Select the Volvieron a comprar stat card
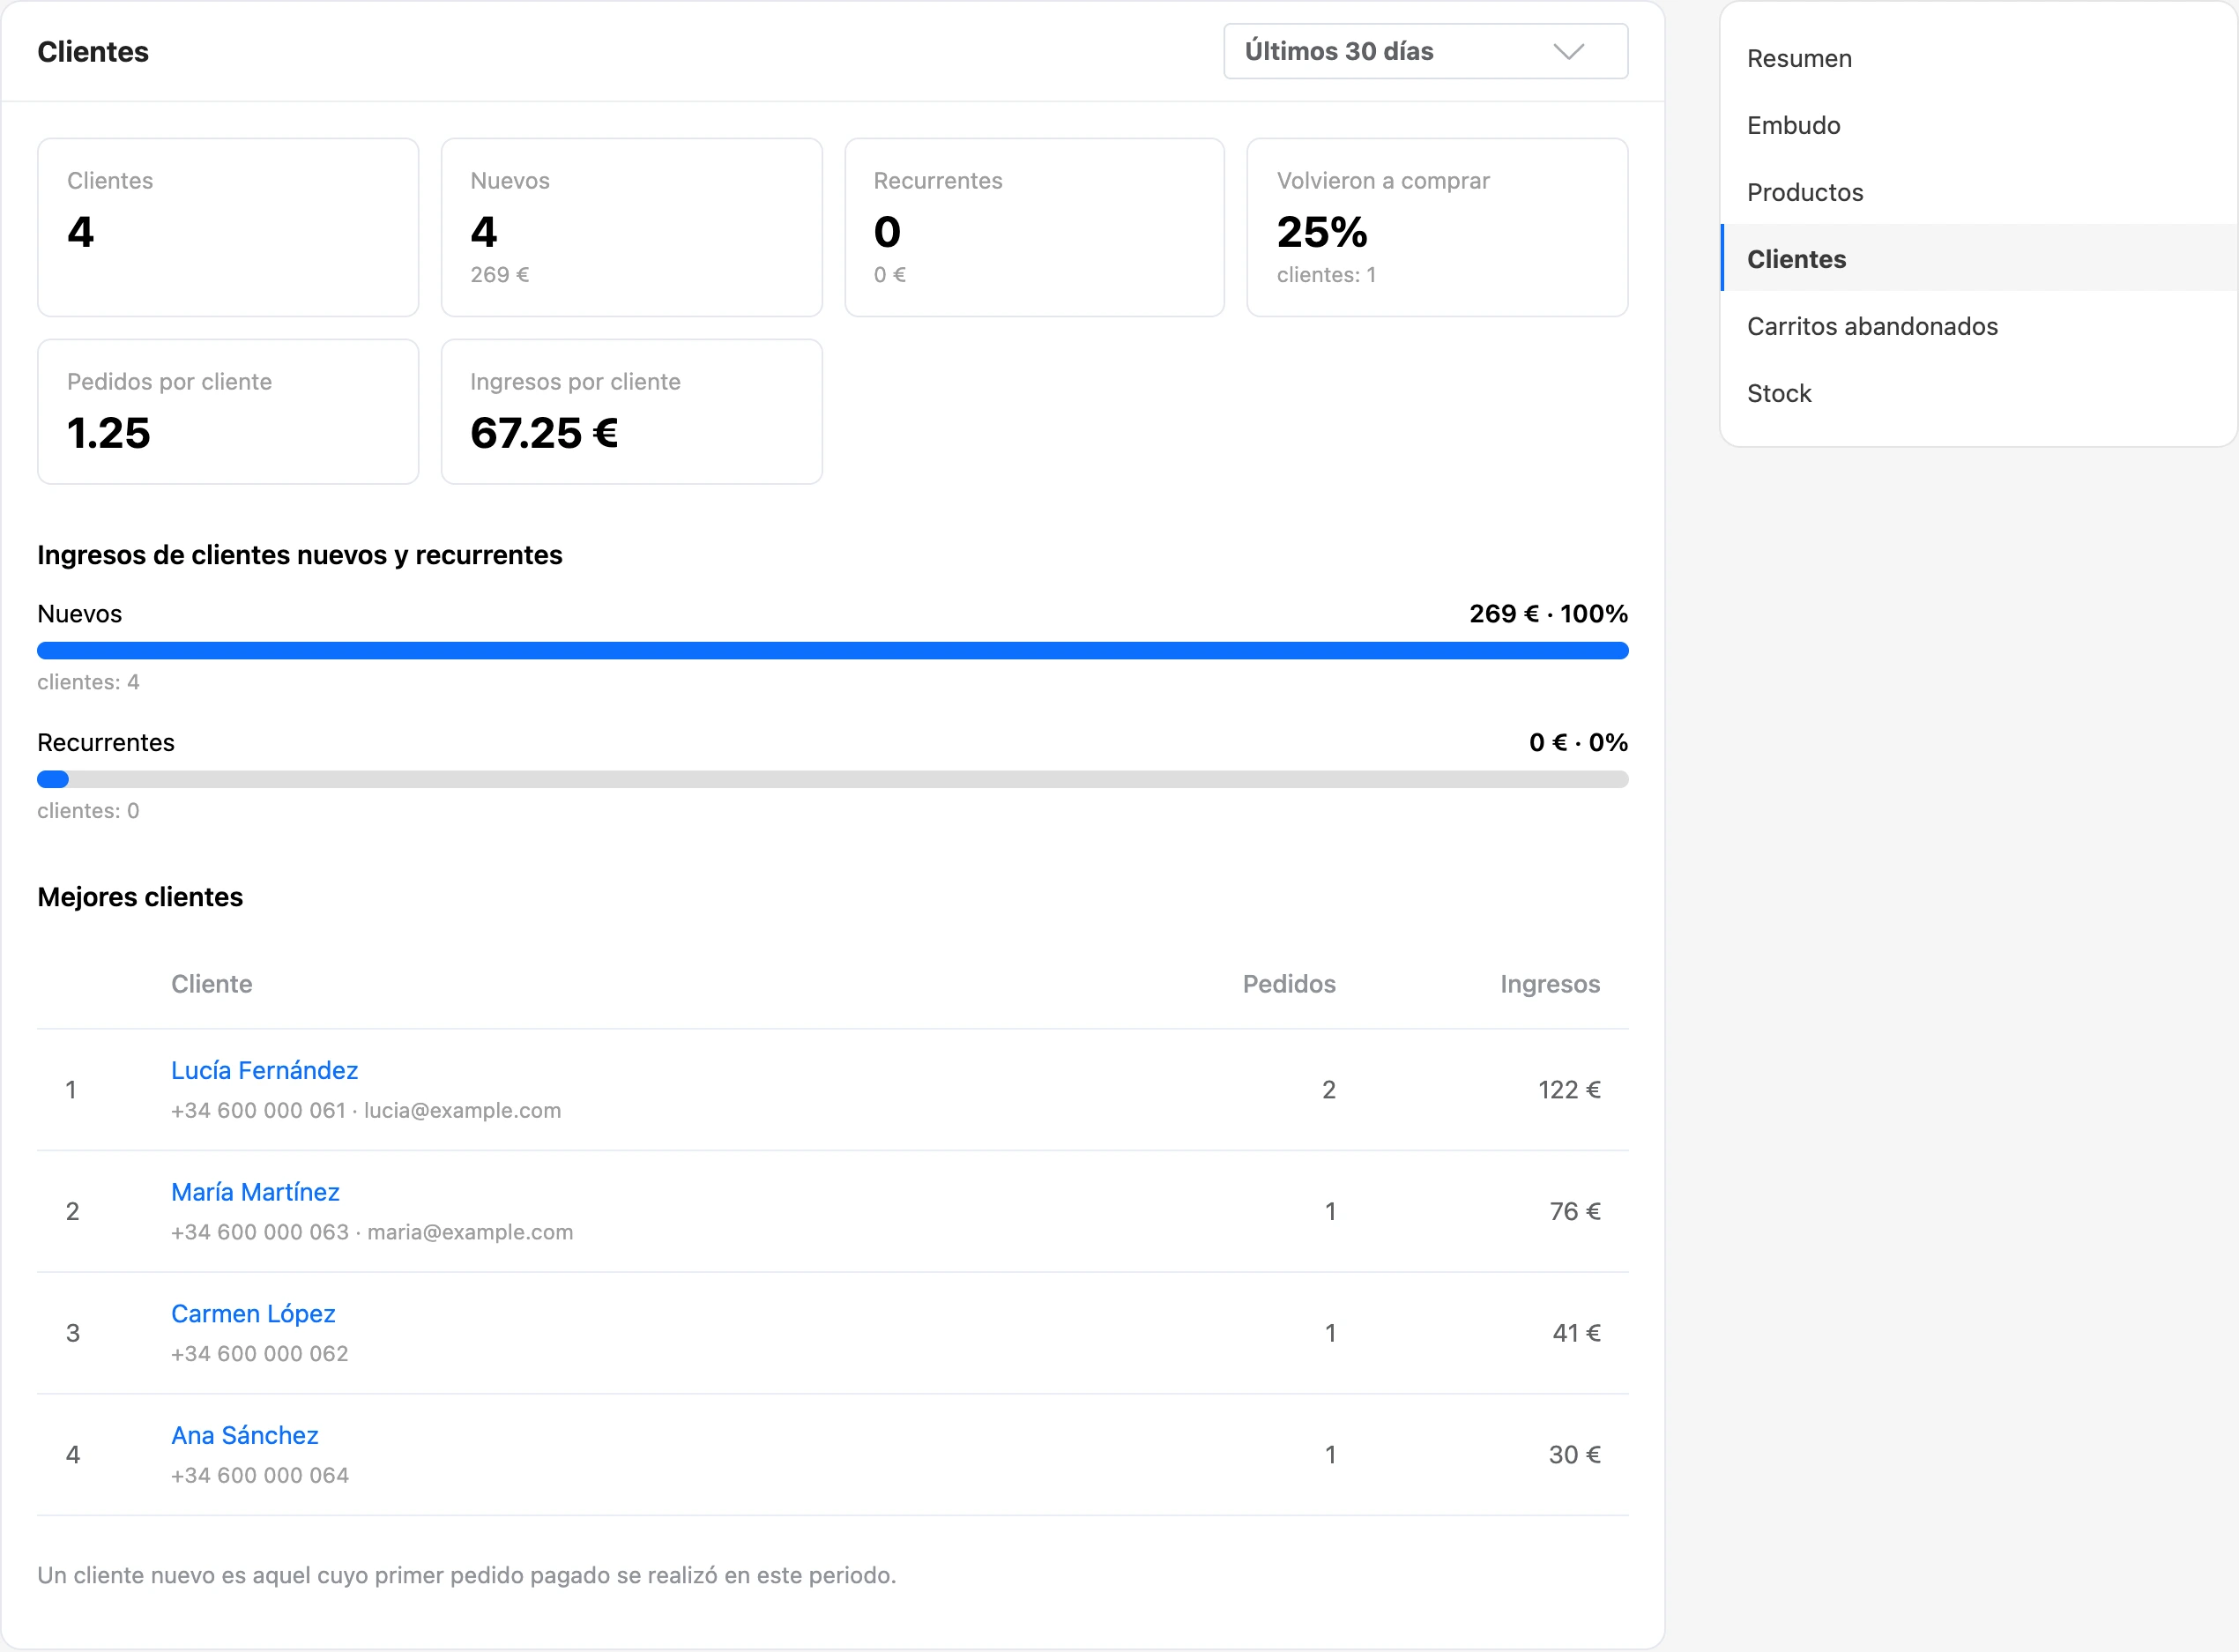2239x1652 pixels. point(1437,227)
